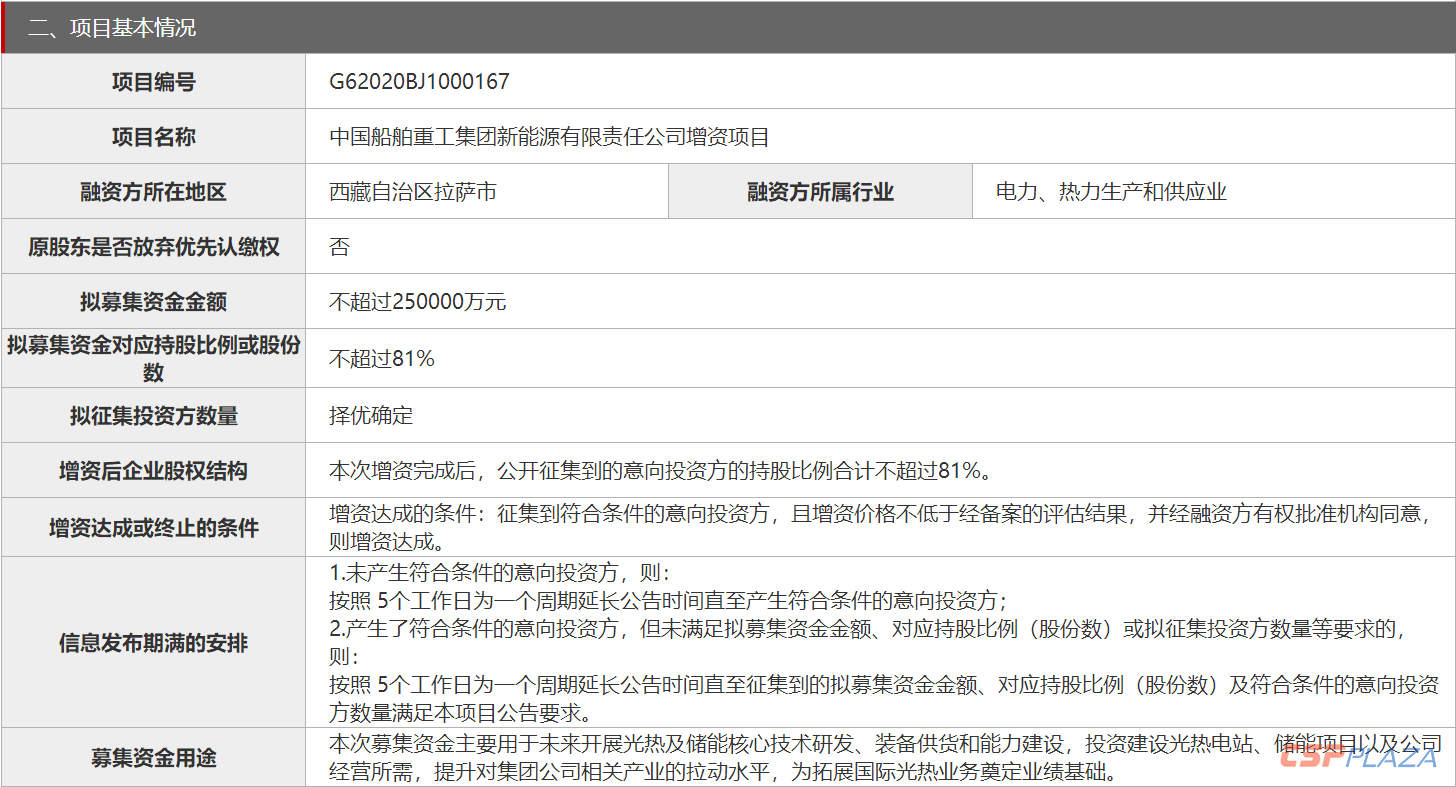Click the 增资达成或终止的条件 label cell
Screen dimensions: 1456x787
point(153,528)
